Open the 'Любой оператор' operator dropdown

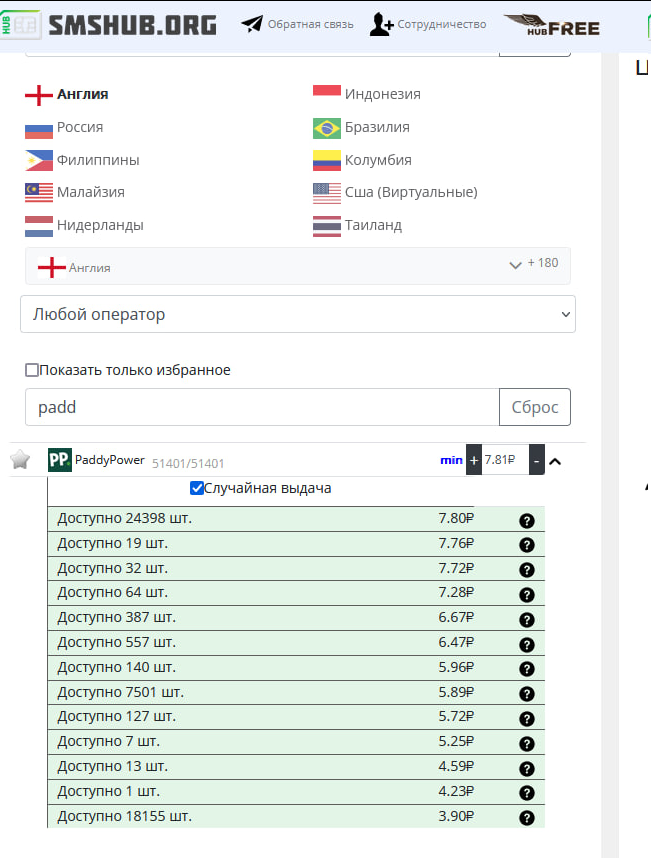point(298,314)
